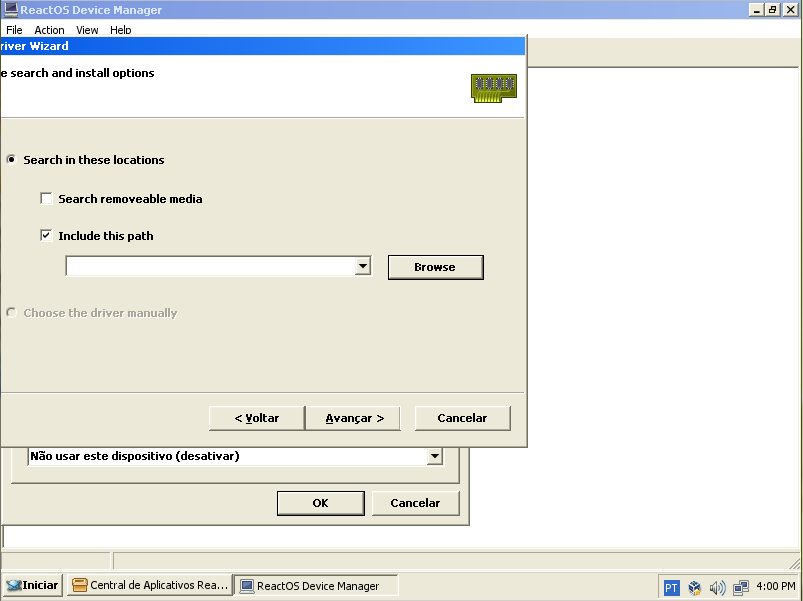Open the device usage dropdown arrow
This screenshot has width=803, height=601.
pos(434,456)
